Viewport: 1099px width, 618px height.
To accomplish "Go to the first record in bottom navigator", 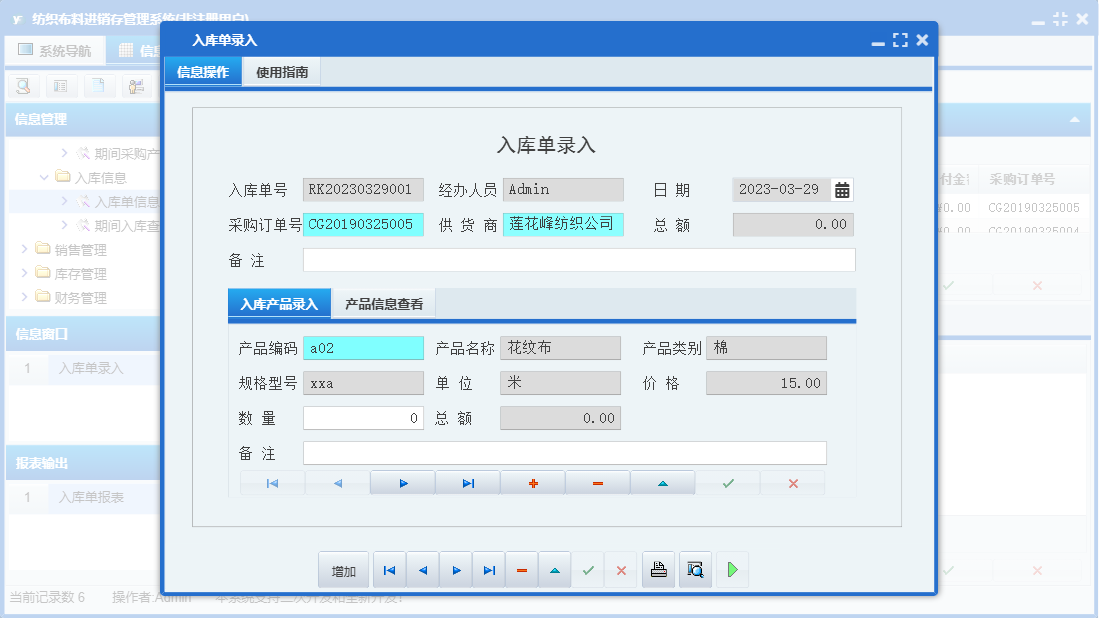I will tap(389, 569).
